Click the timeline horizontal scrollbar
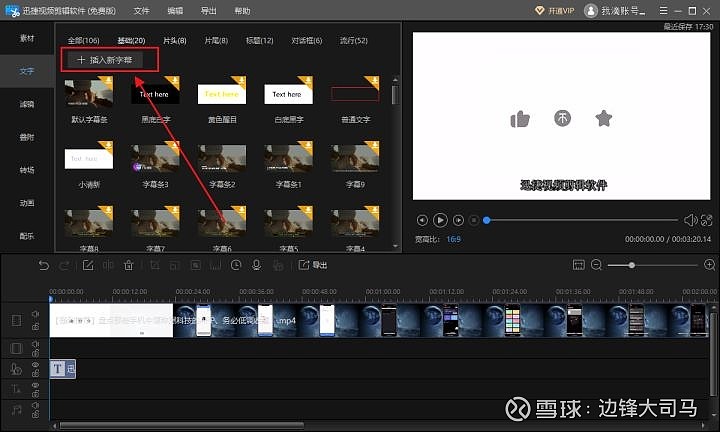 click(x=182, y=426)
